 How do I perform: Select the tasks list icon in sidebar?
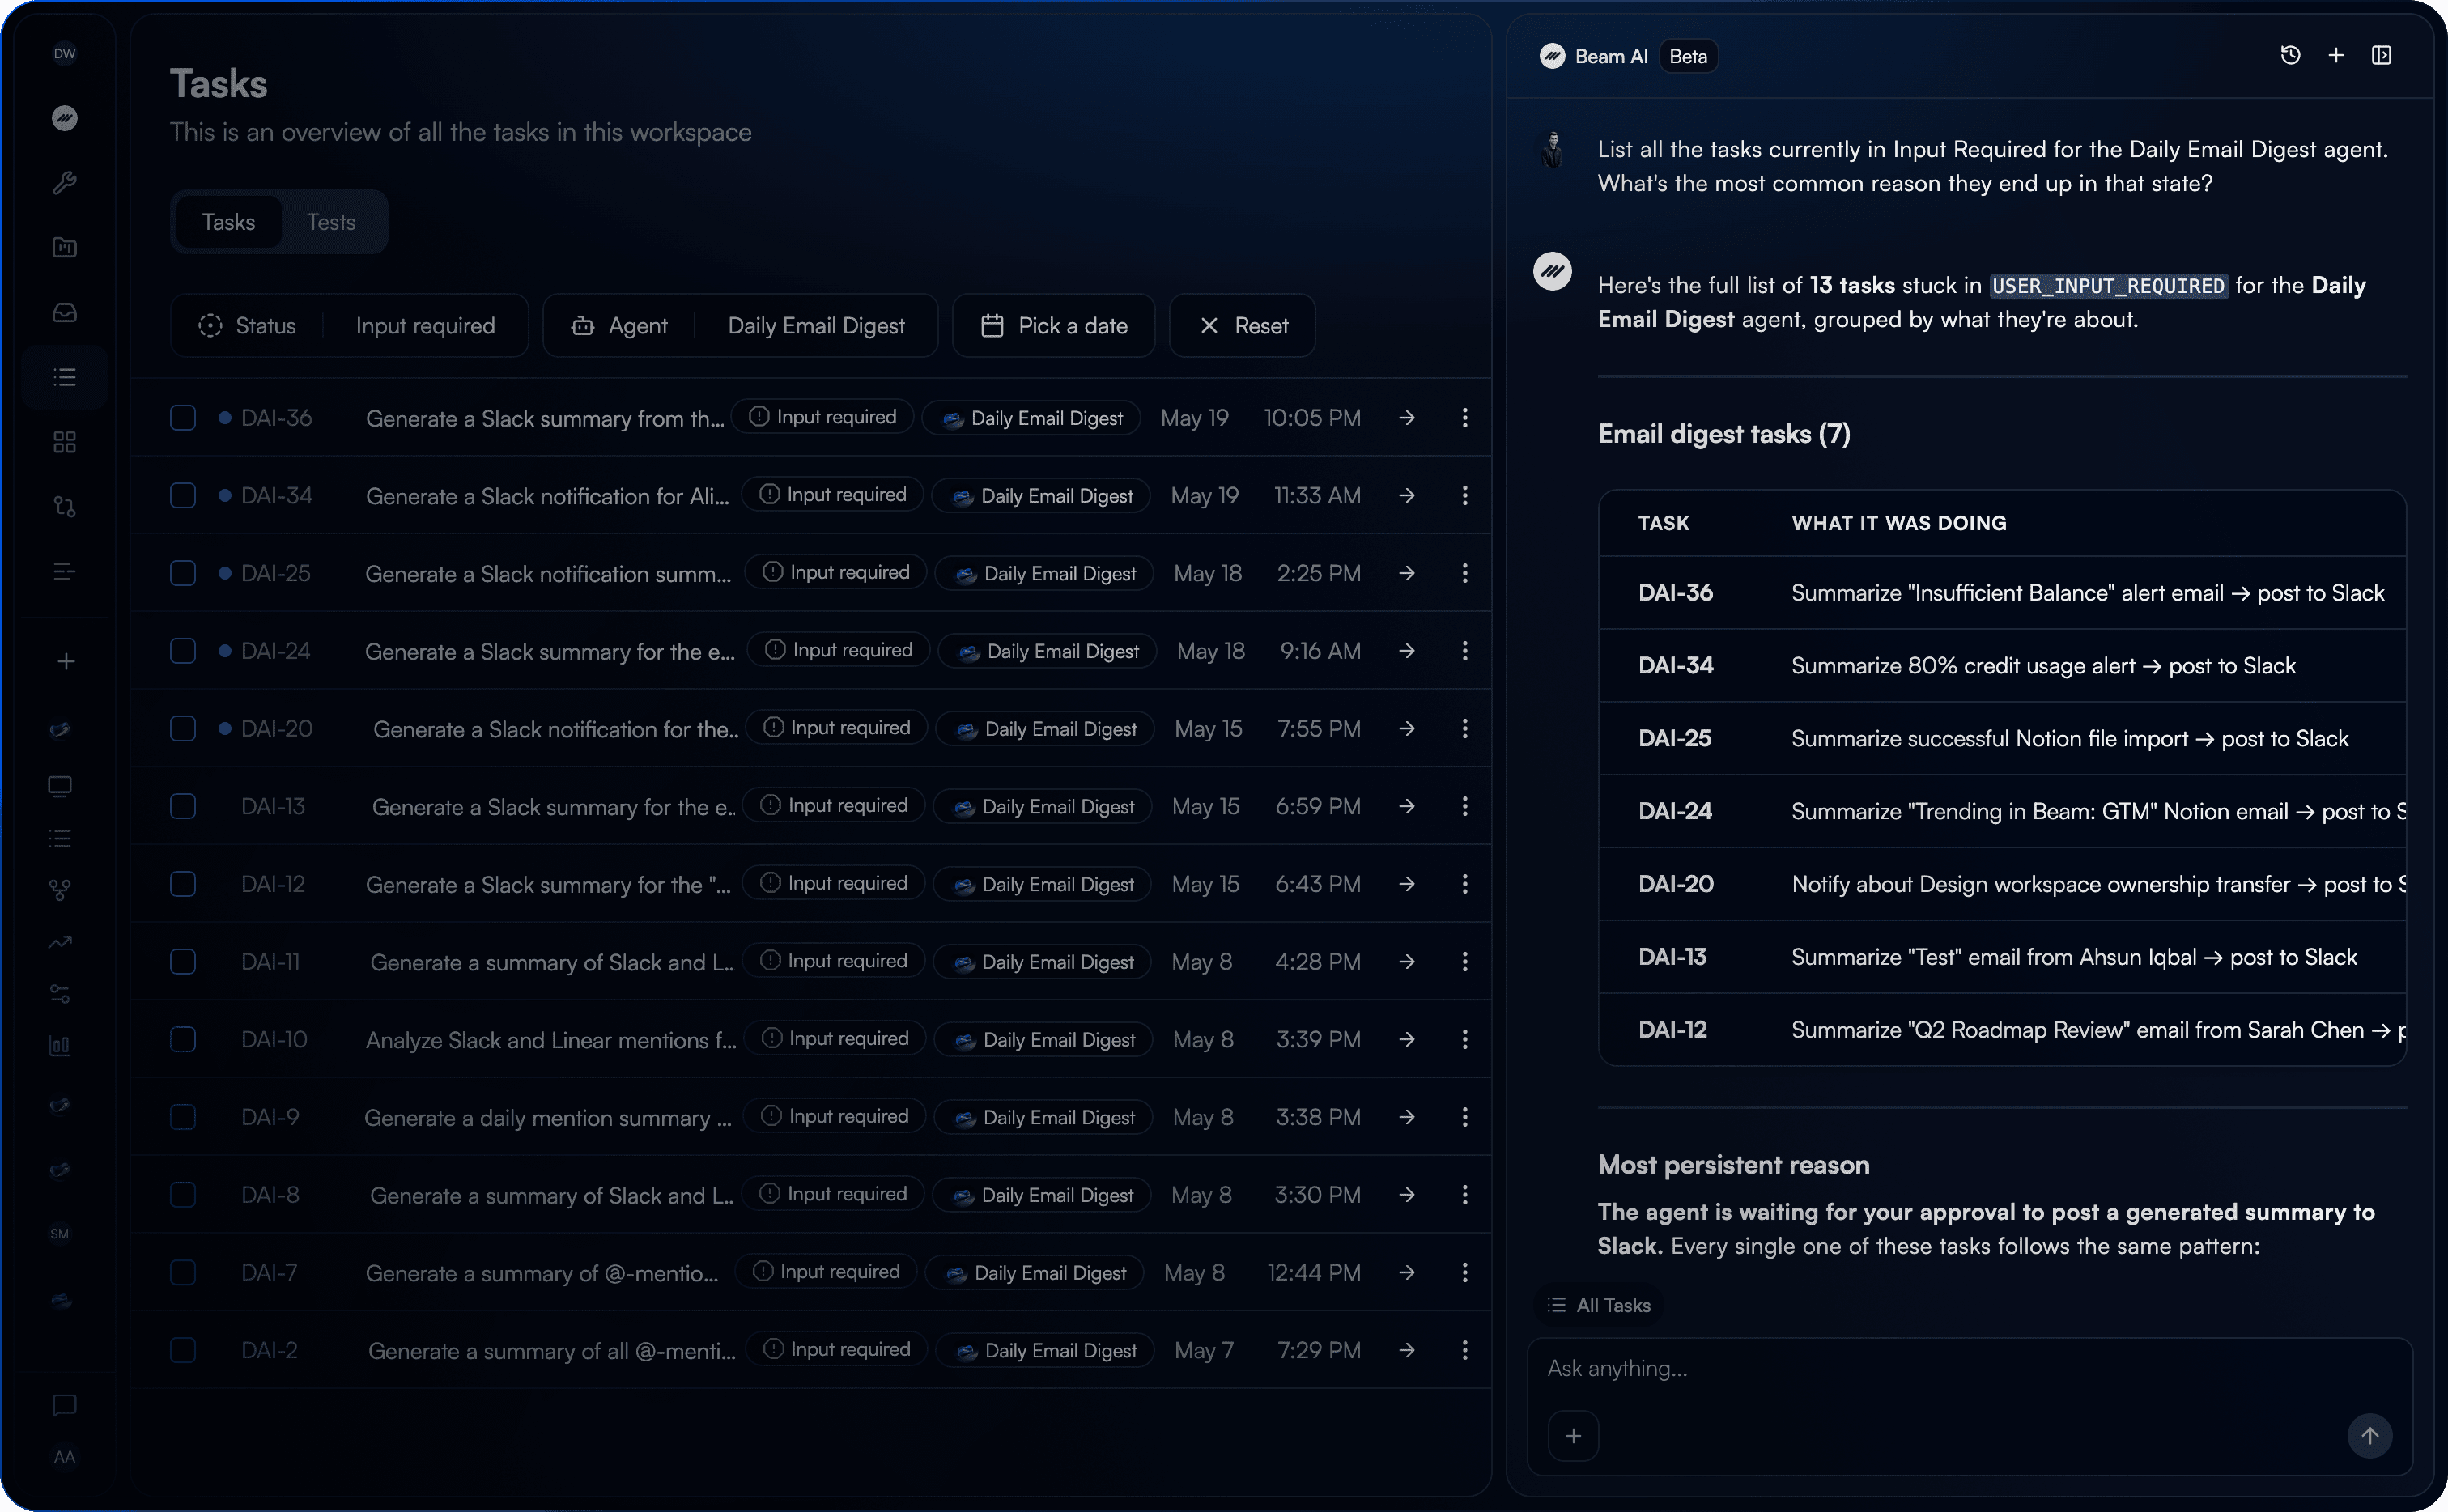coord(65,378)
